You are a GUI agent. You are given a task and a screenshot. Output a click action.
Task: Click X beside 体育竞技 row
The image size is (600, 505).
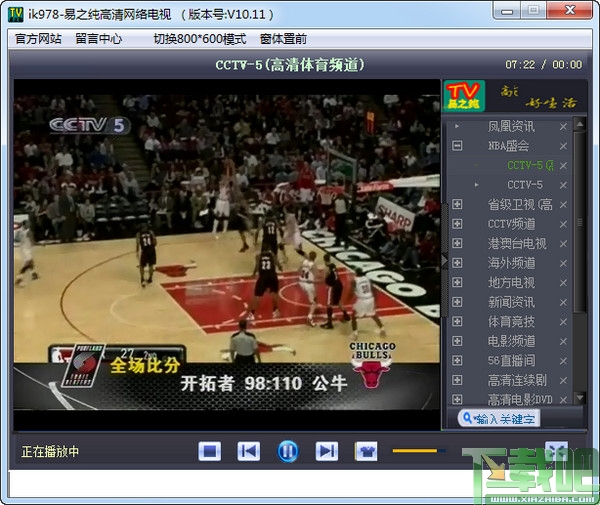[563, 321]
